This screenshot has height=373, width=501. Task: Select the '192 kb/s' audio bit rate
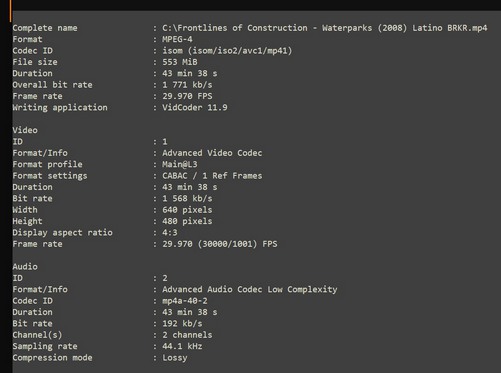click(x=182, y=323)
